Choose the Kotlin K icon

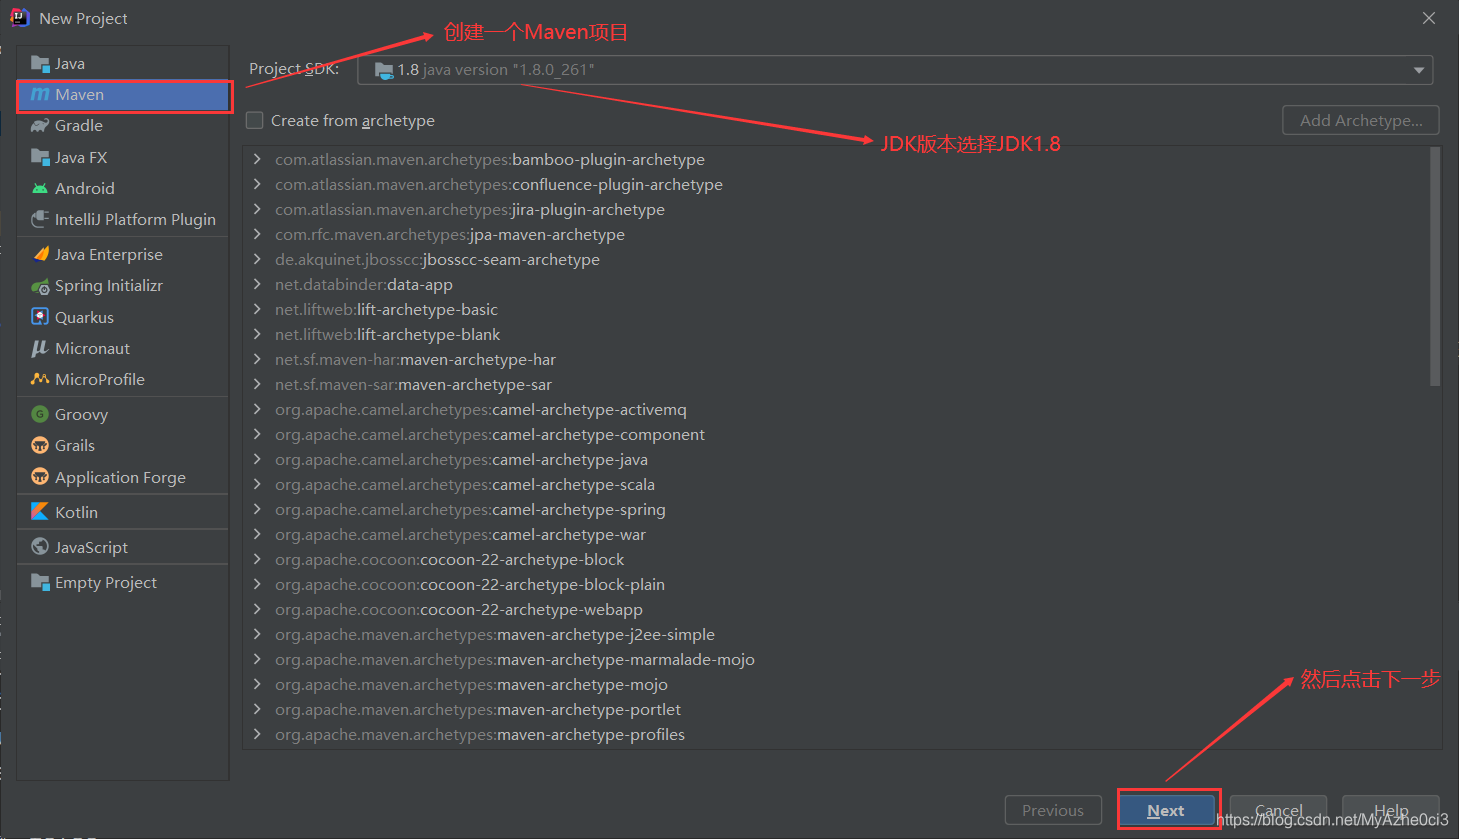point(40,512)
